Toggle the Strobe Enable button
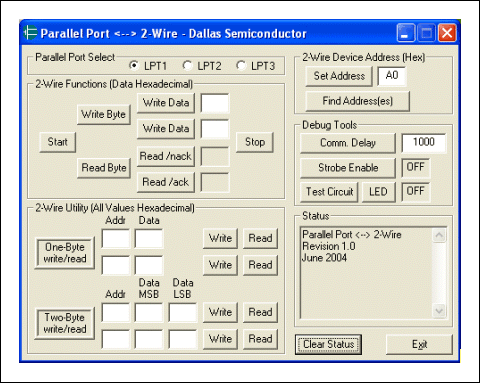 click(x=348, y=168)
